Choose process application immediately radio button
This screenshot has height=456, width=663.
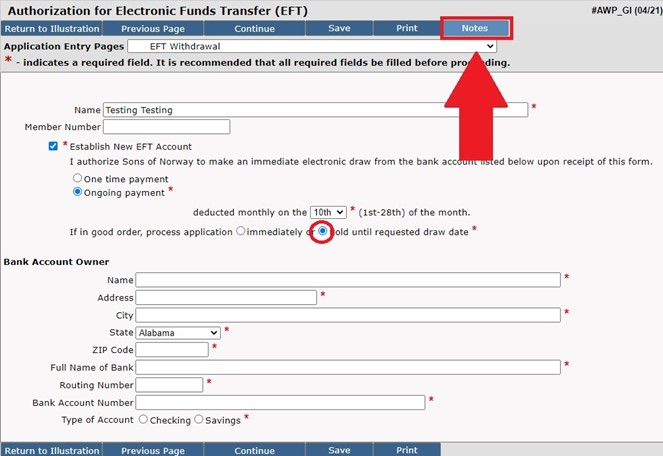[240, 231]
